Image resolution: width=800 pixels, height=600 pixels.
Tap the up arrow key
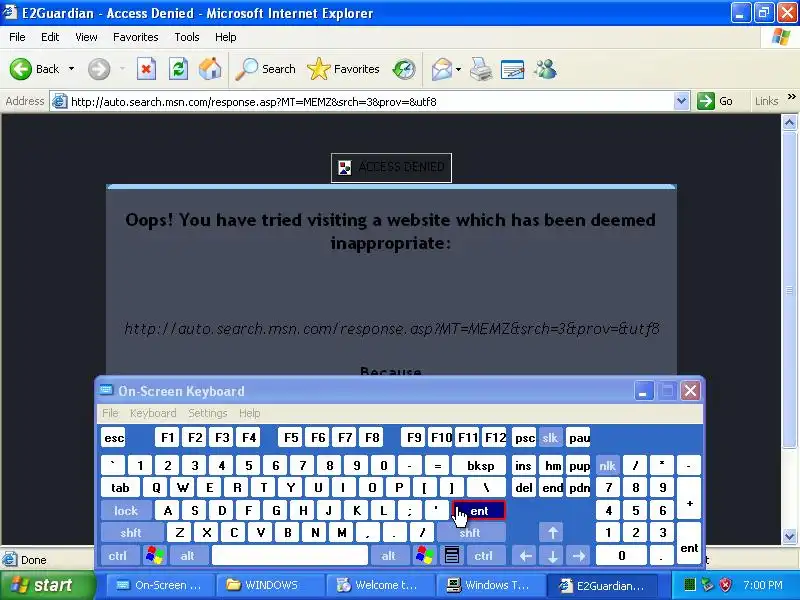(x=553, y=533)
